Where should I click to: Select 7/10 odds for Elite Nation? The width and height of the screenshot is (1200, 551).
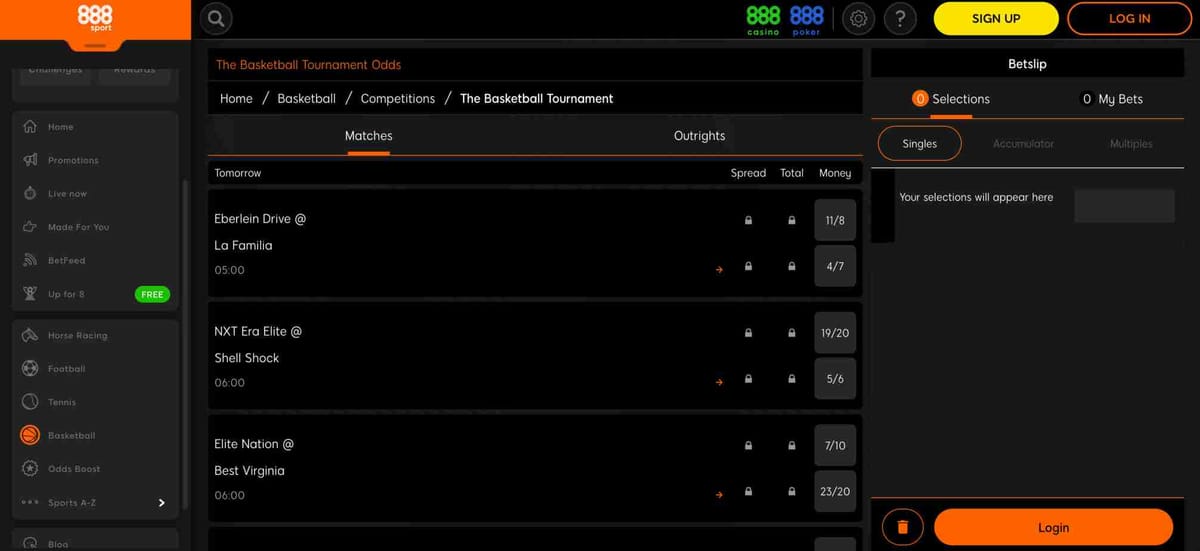tap(835, 446)
